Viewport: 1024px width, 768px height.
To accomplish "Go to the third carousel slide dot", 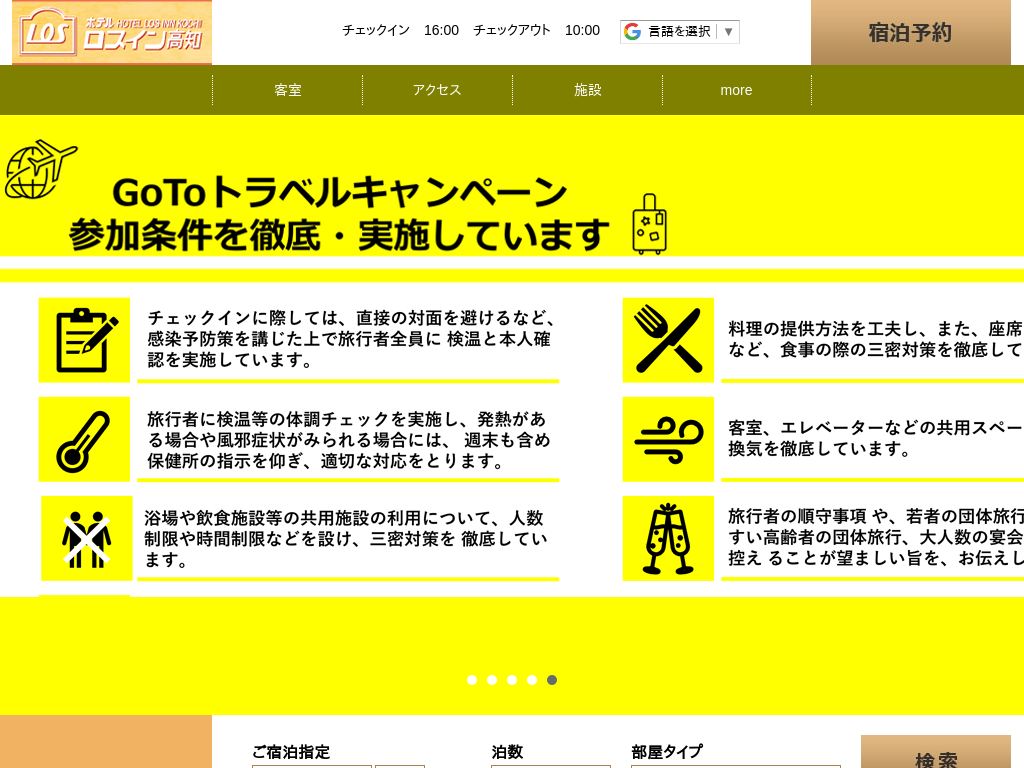I will pyautogui.click(x=512, y=680).
